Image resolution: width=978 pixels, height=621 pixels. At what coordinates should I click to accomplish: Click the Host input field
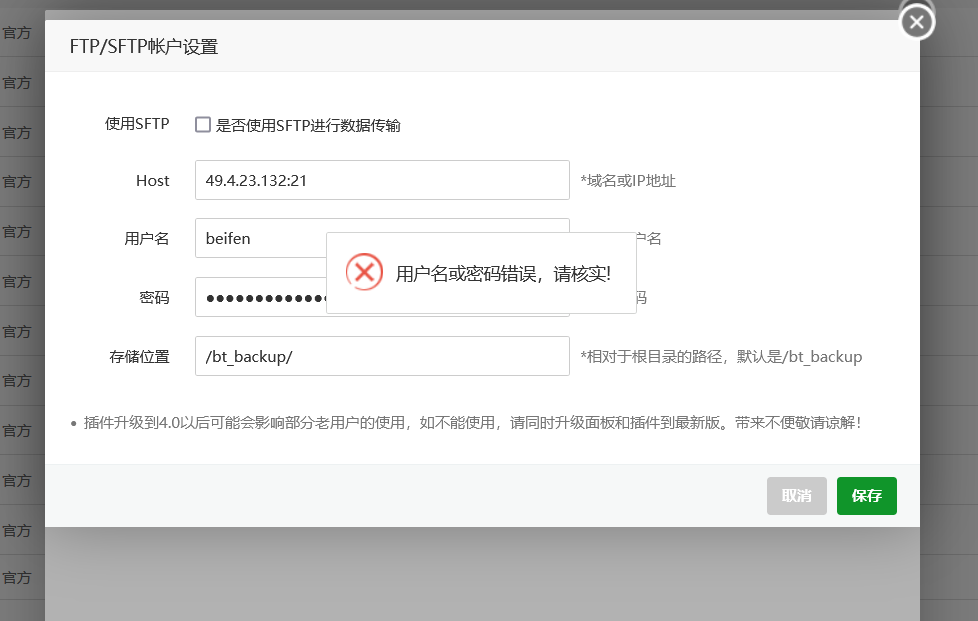[382, 180]
